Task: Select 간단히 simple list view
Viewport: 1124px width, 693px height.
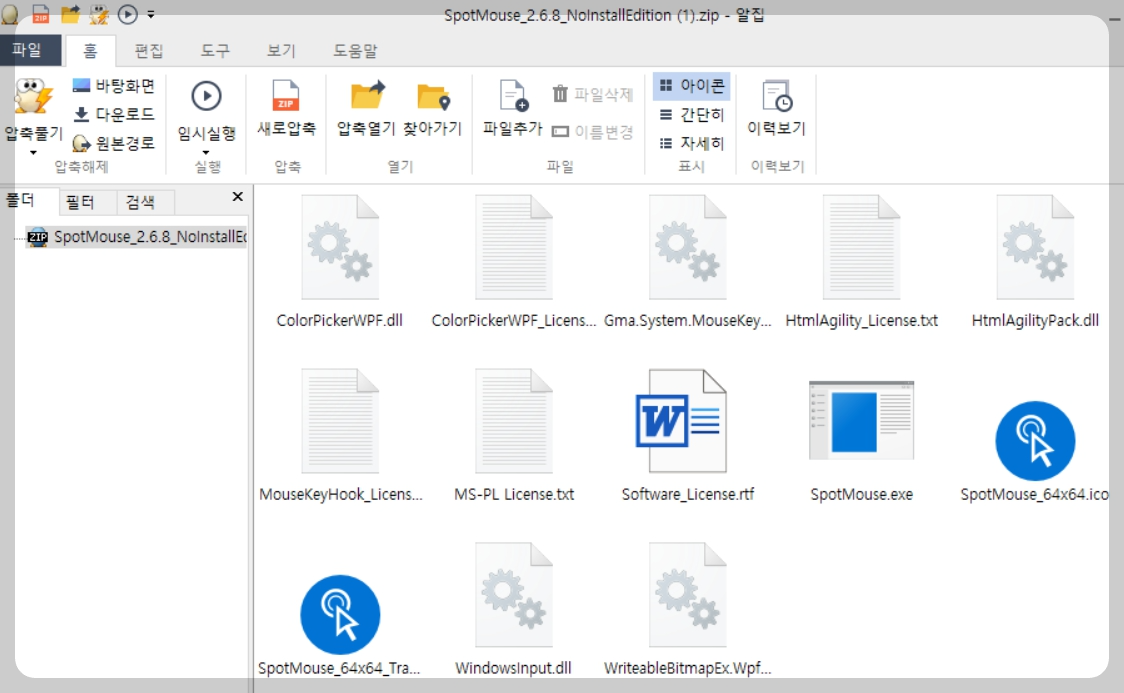Action: tap(692, 115)
